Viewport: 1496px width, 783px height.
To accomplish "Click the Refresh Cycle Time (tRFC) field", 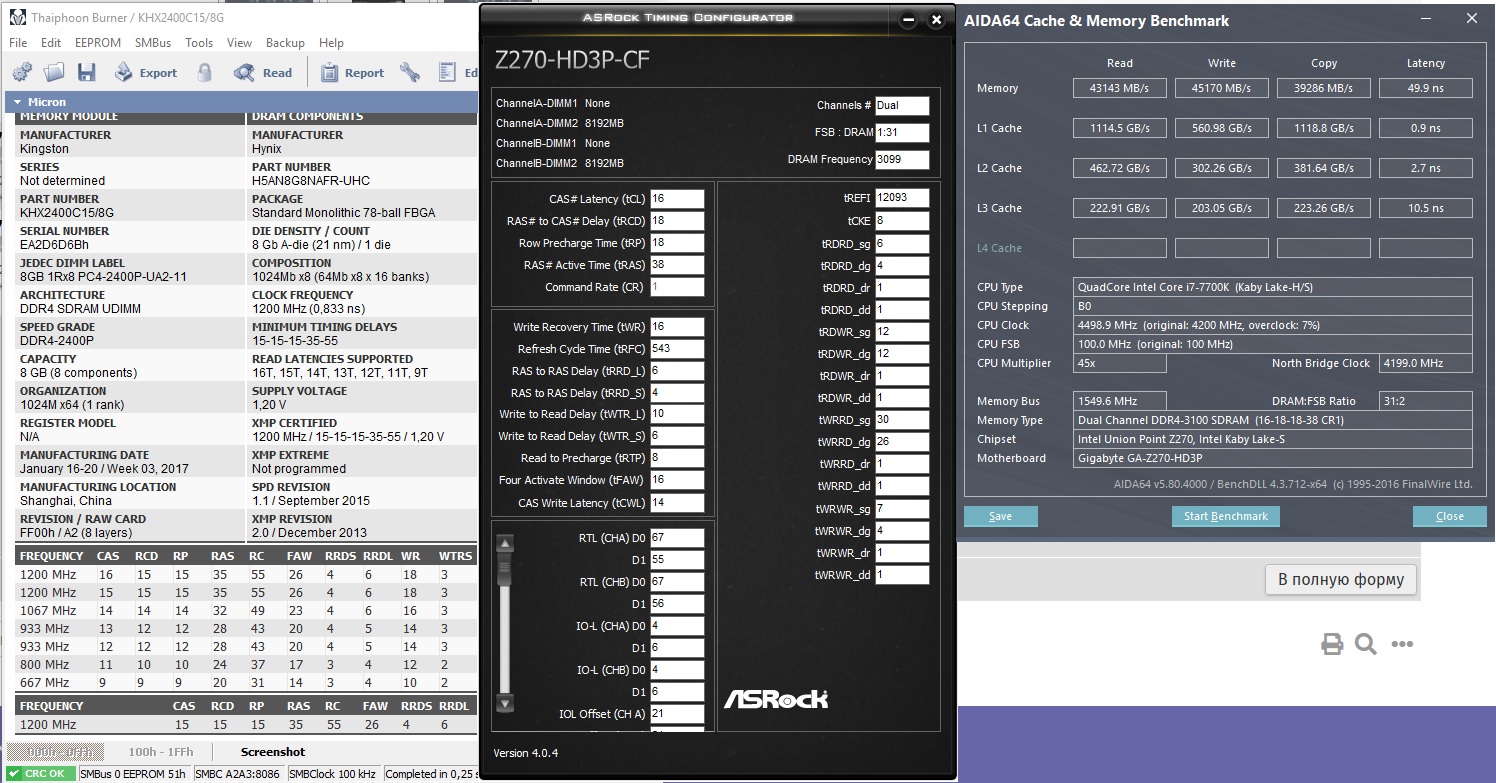I will tap(677, 349).
